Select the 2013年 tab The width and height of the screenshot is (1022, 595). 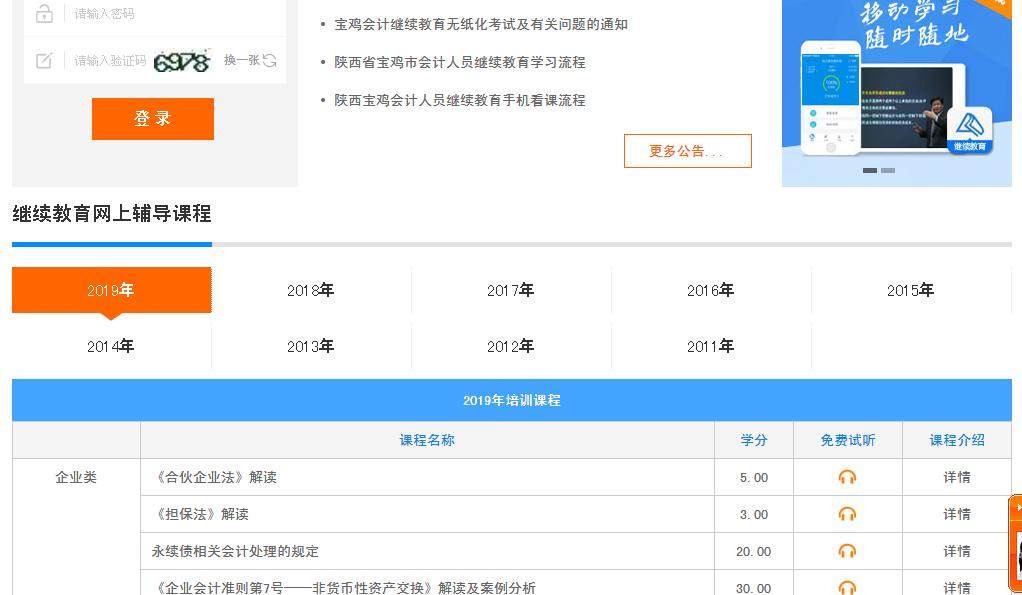click(x=311, y=346)
